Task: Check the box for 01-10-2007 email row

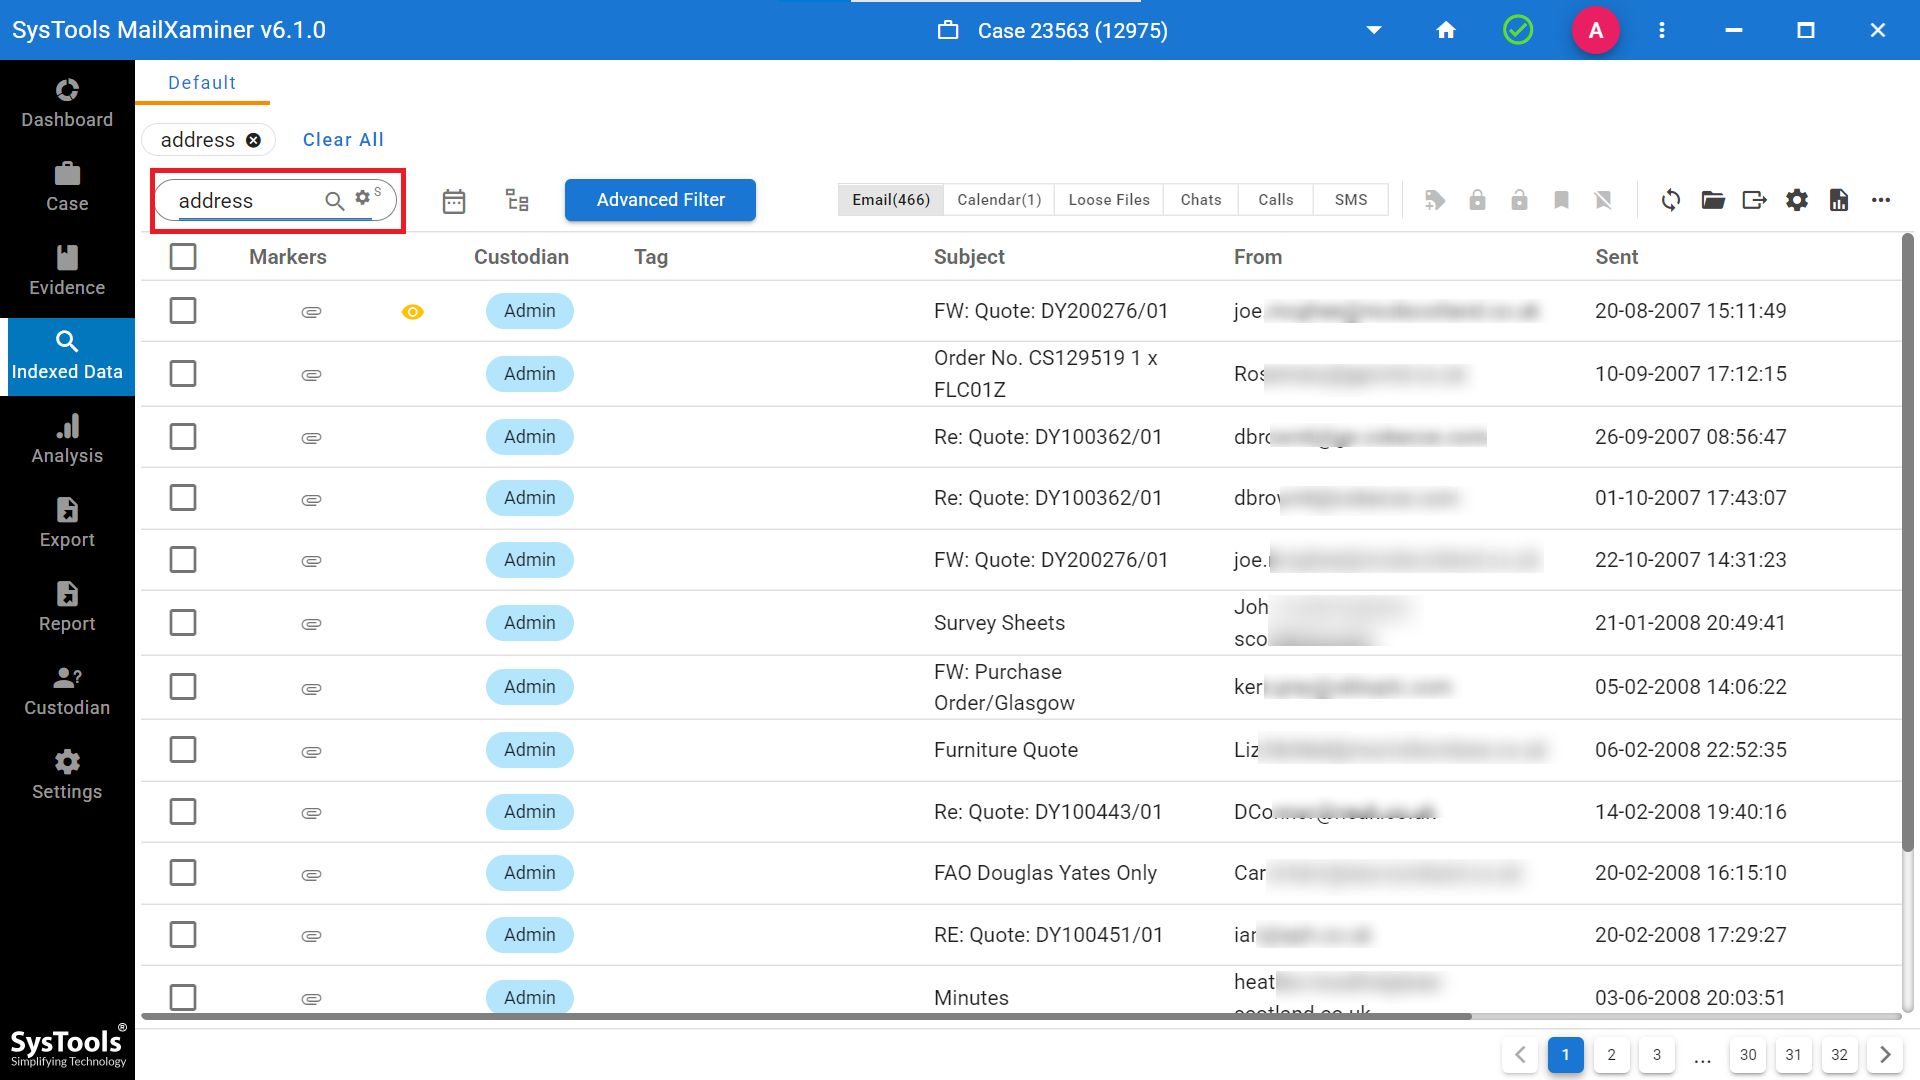Action: click(x=183, y=498)
